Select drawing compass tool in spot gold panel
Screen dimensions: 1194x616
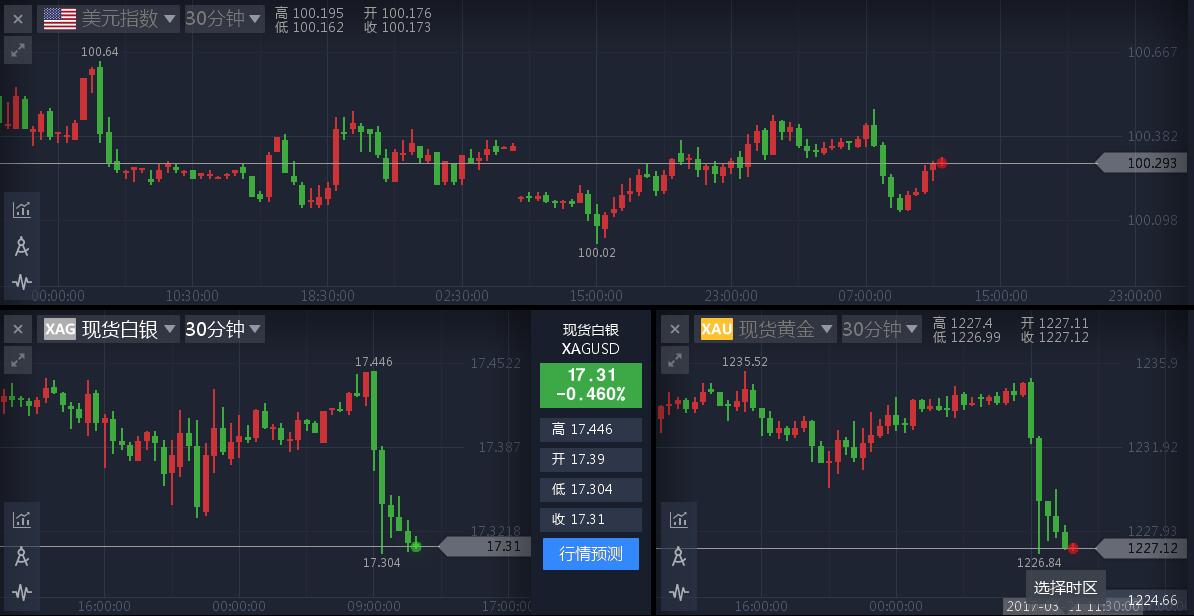[679, 556]
